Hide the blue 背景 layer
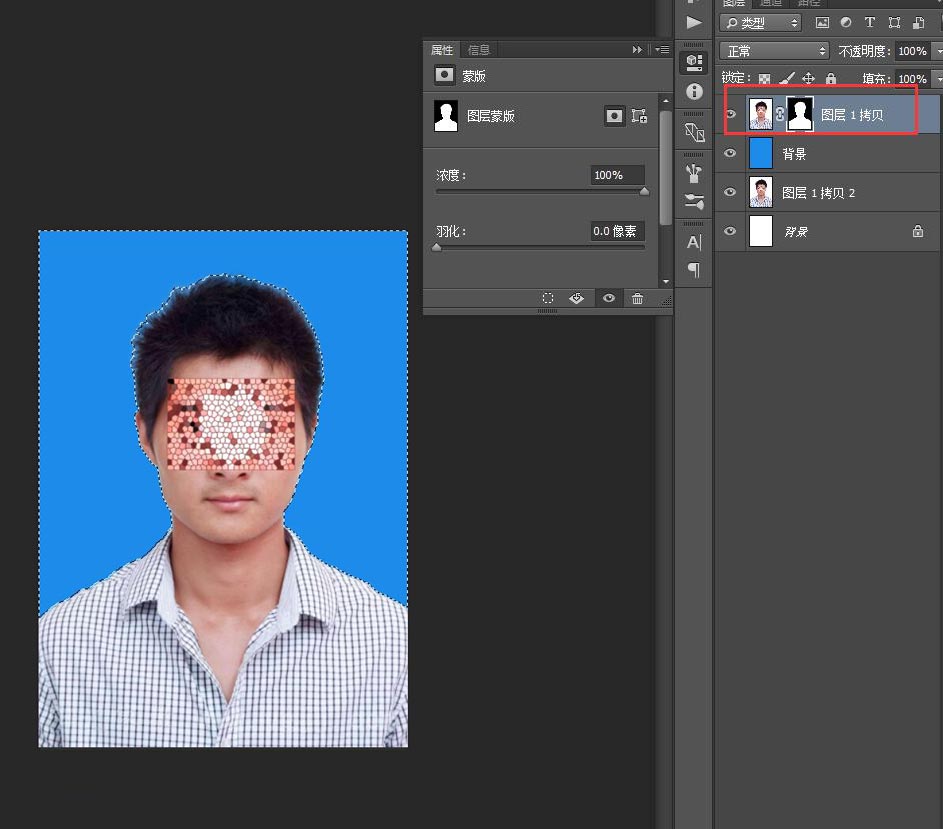This screenshot has height=829, width=943. [730, 154]
